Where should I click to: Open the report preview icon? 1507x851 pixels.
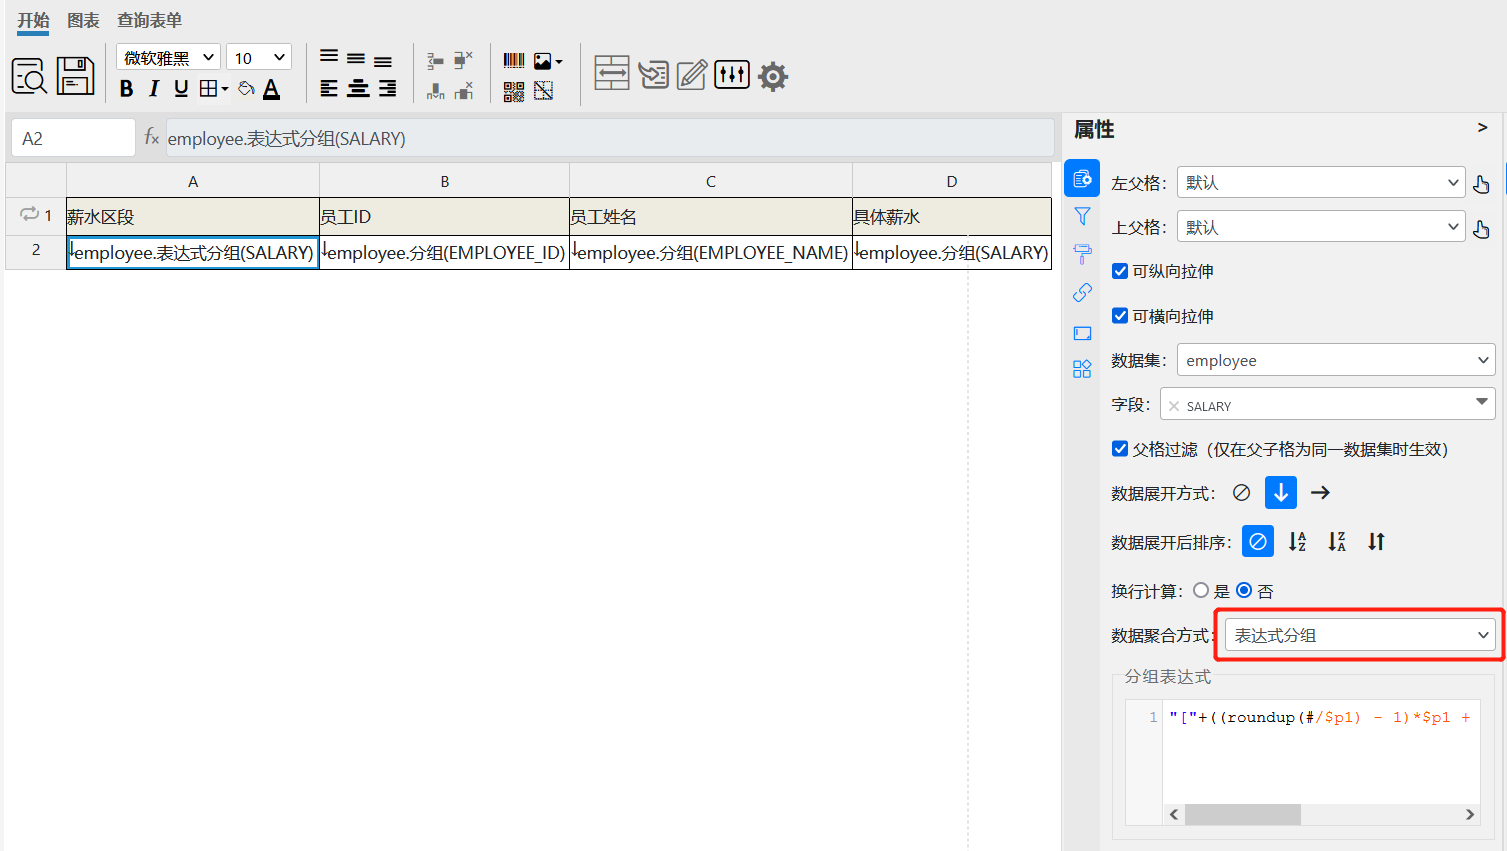coord(29,76)
